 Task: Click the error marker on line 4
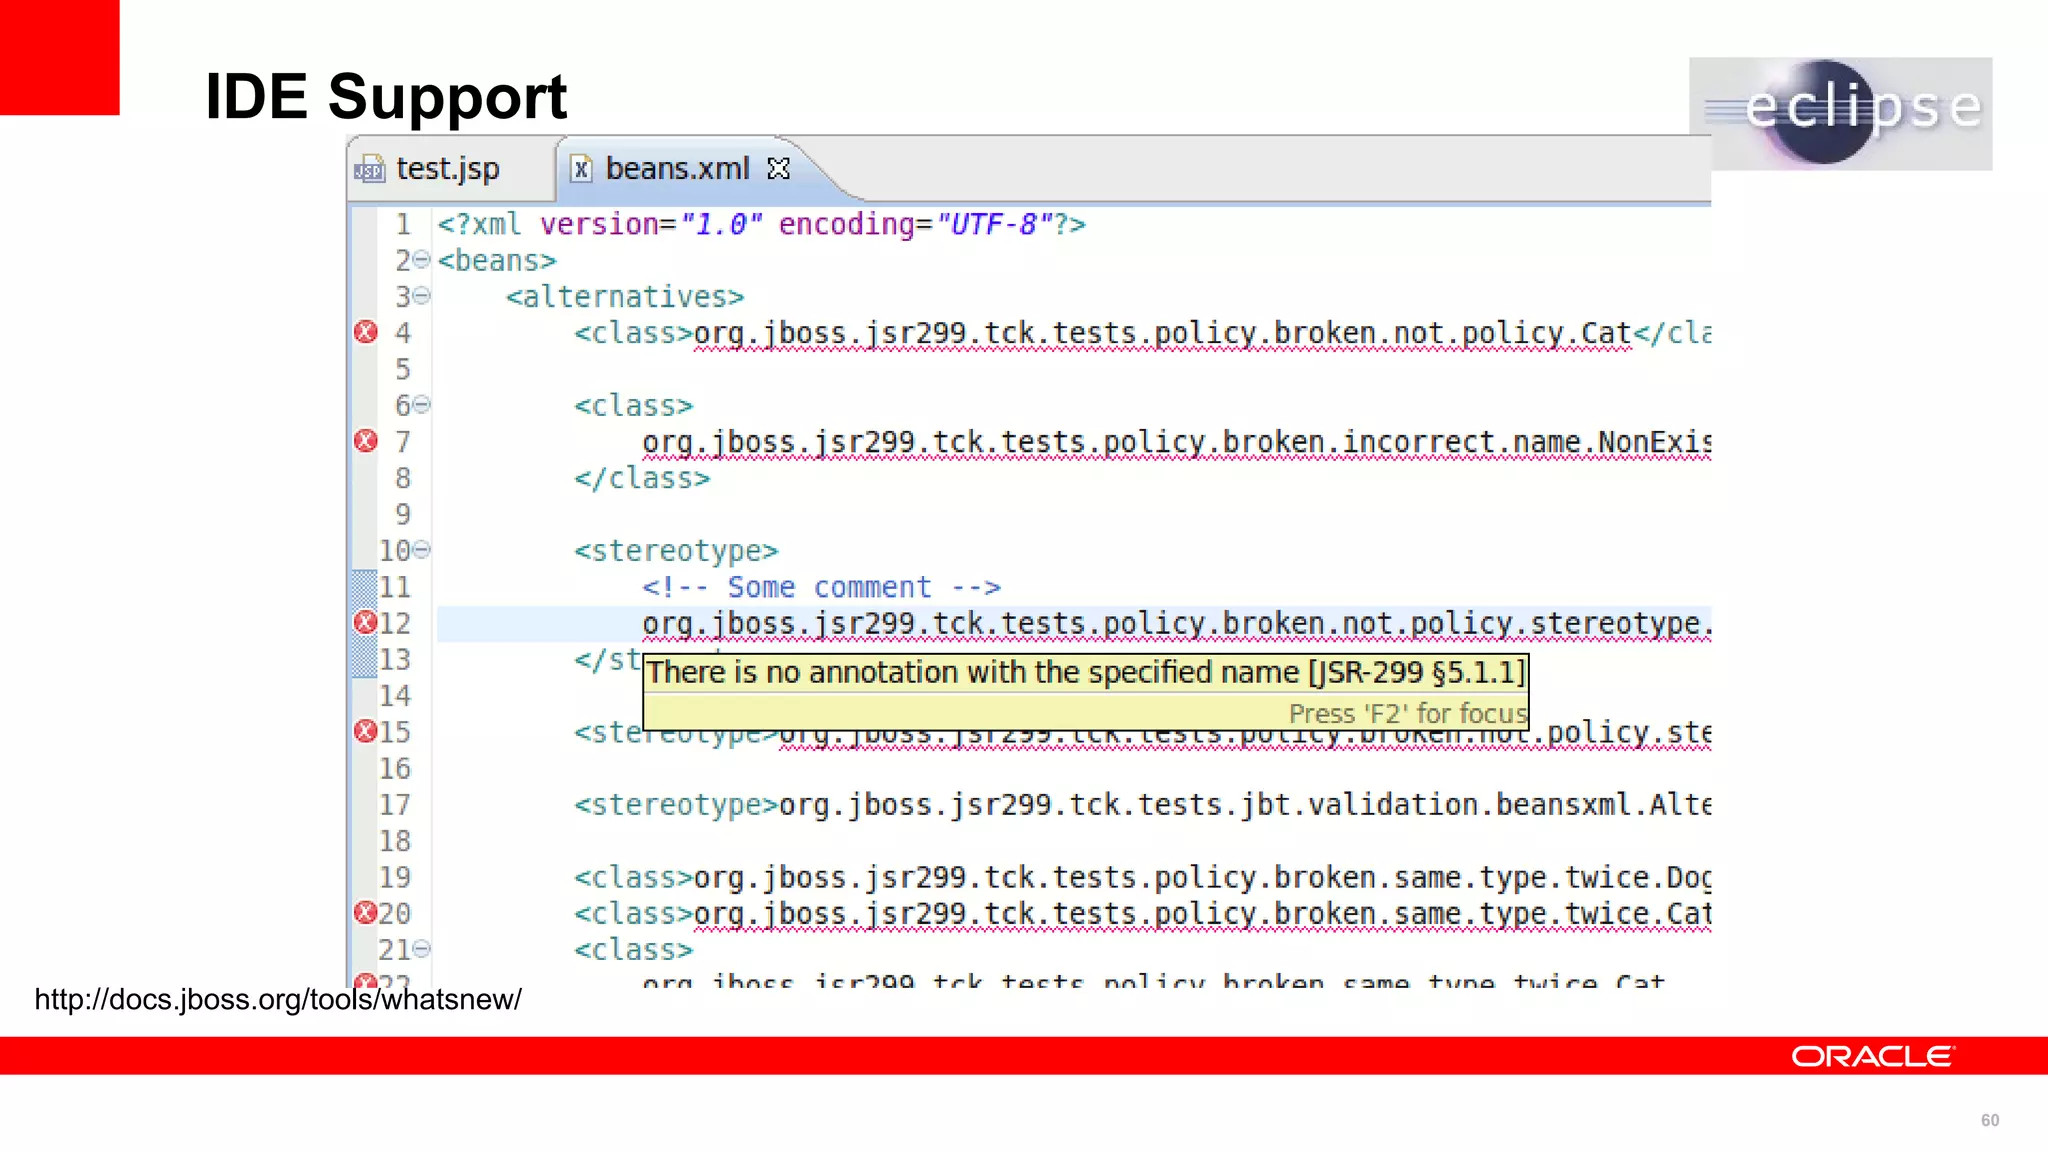pyautogui.click(x=366, y=332)
